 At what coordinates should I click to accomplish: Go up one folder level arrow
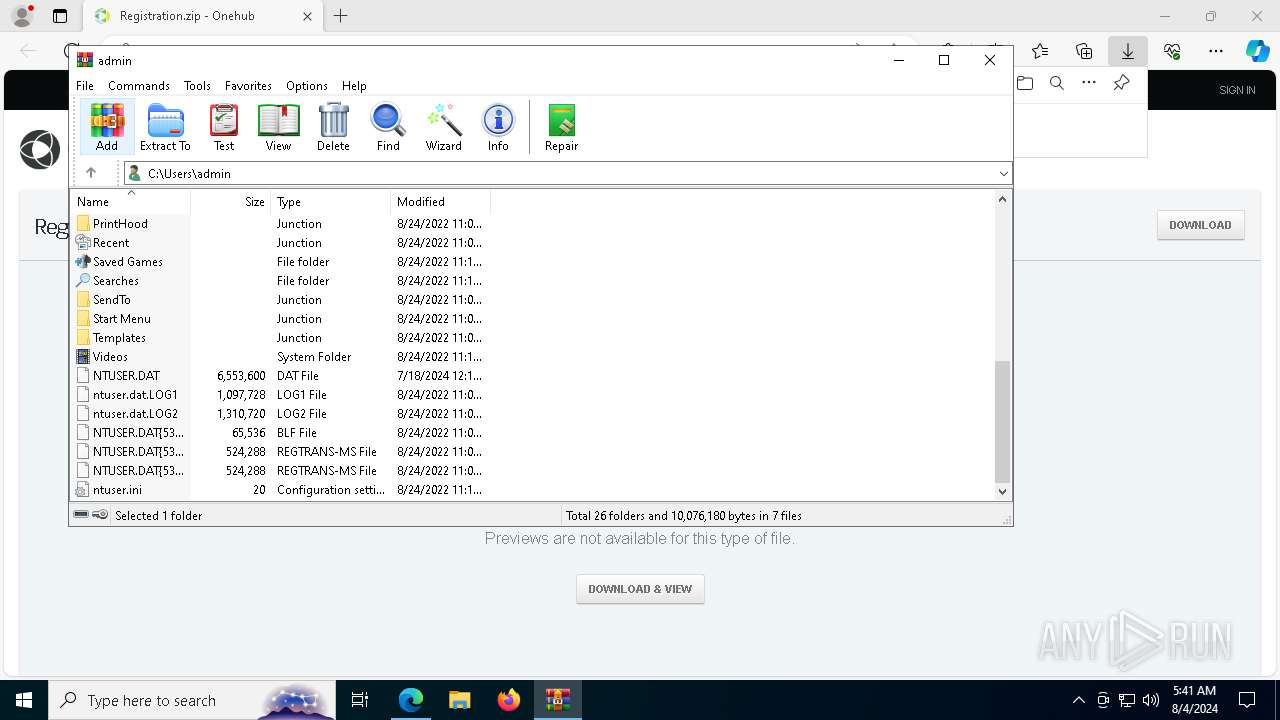click(x=91, y=173)
